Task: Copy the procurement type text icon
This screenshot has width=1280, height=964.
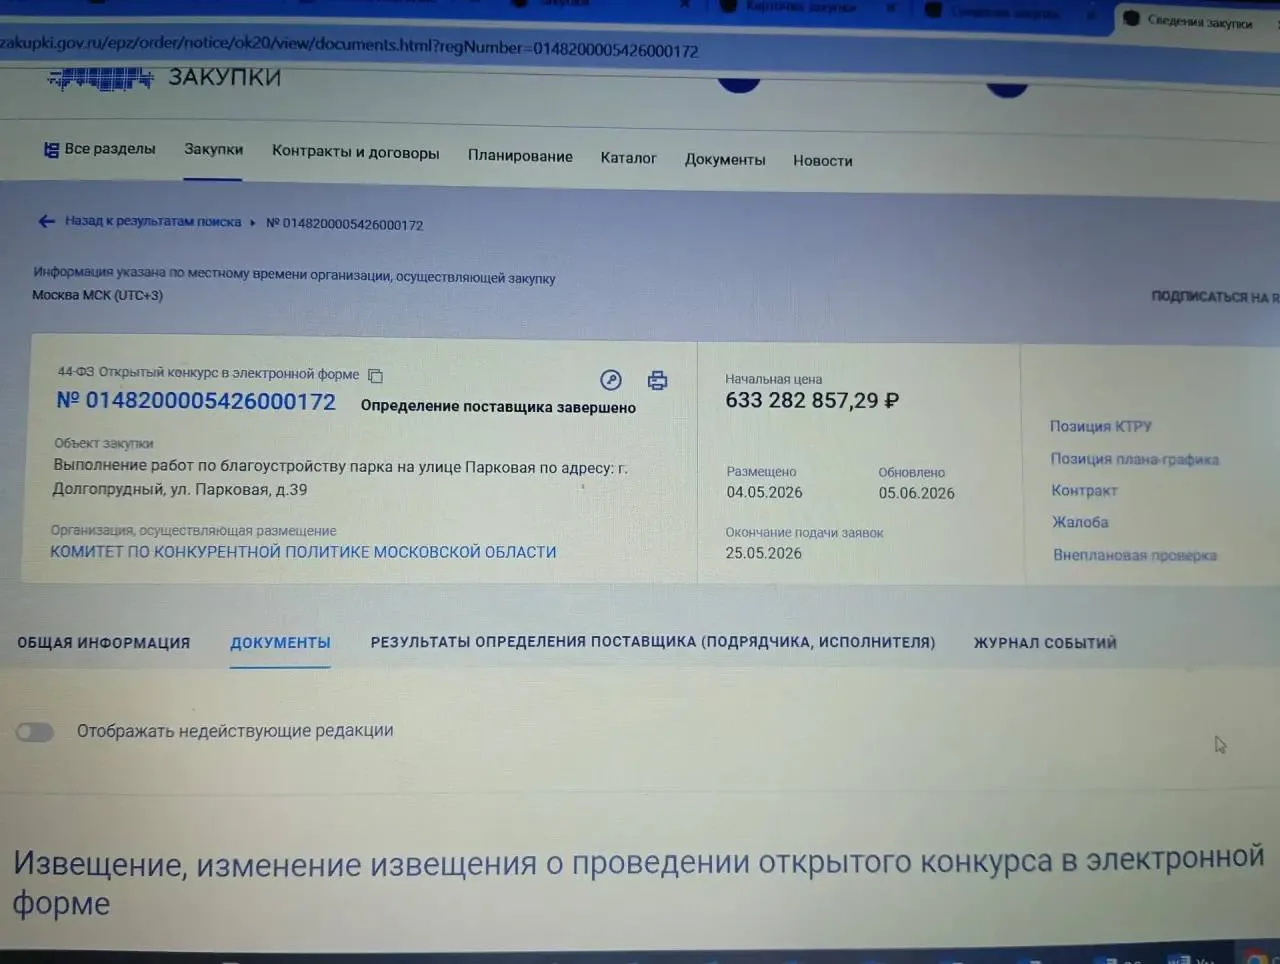Action: [375, 376]
